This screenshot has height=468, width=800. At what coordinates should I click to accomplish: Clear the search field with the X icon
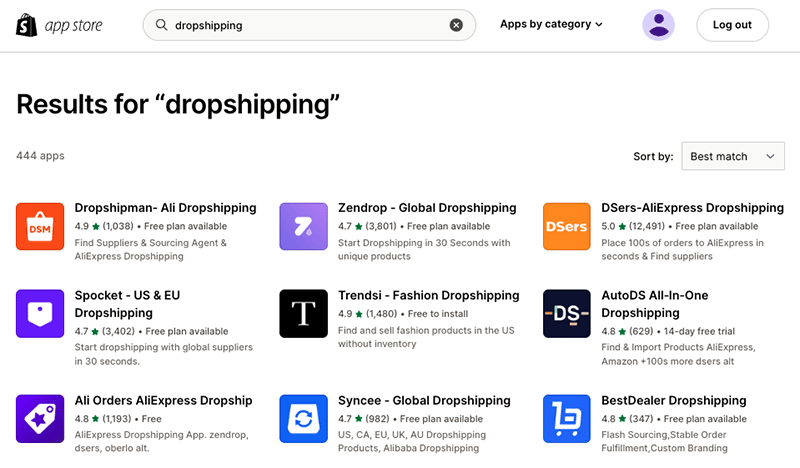point(456,25)
